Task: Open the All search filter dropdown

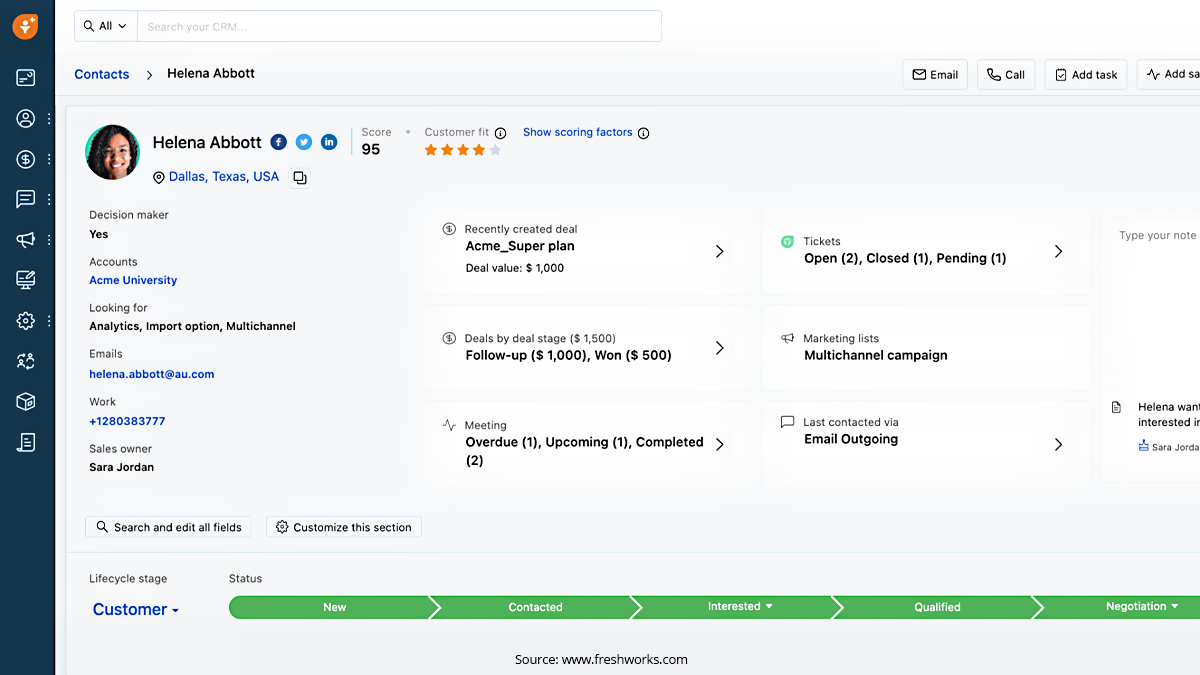Action: coord(105,26)
